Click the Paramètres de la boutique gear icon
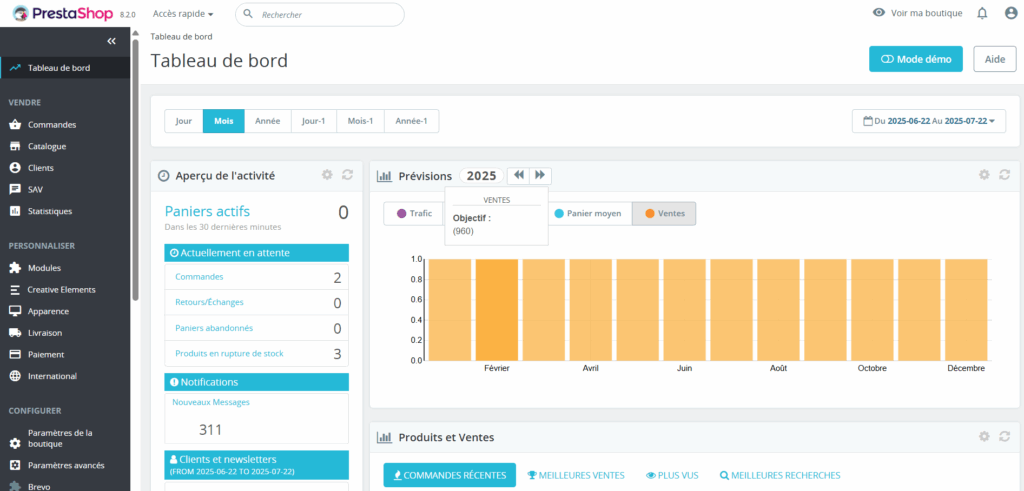The width and height of the screenshot is (1024, 491). tap(15, 444)
